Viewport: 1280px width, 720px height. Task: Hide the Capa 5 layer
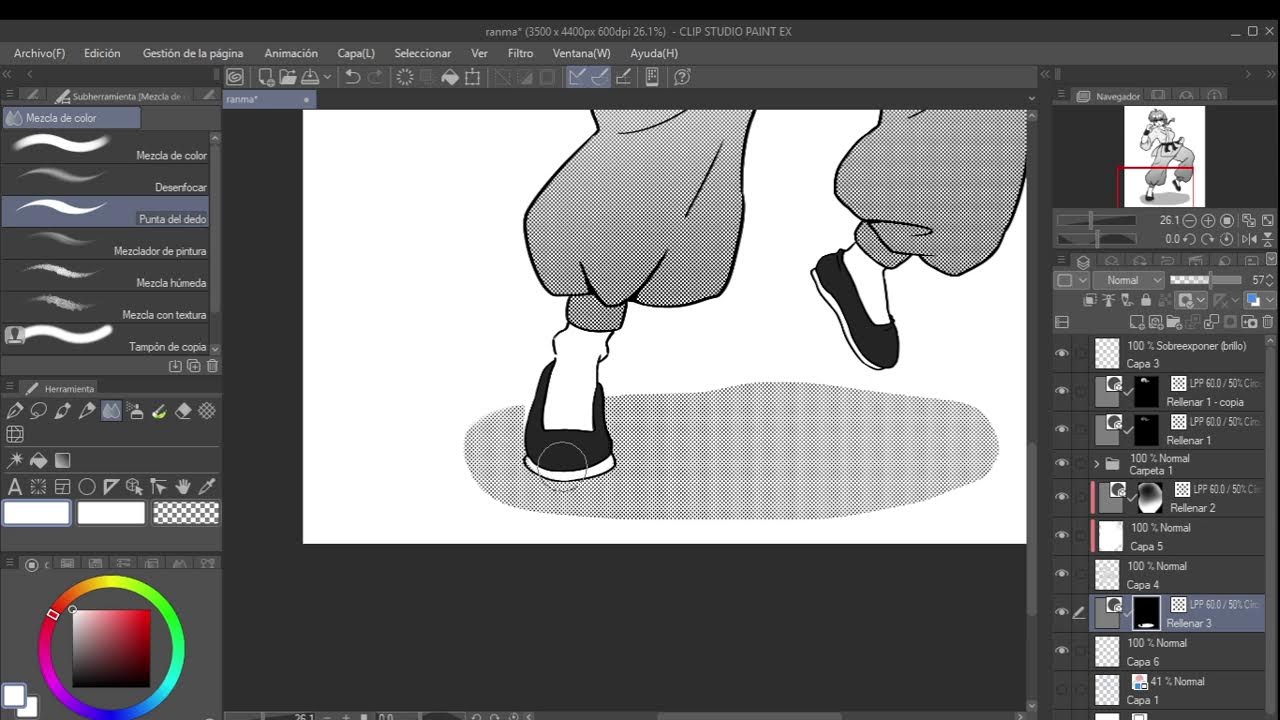[1062, 535]
